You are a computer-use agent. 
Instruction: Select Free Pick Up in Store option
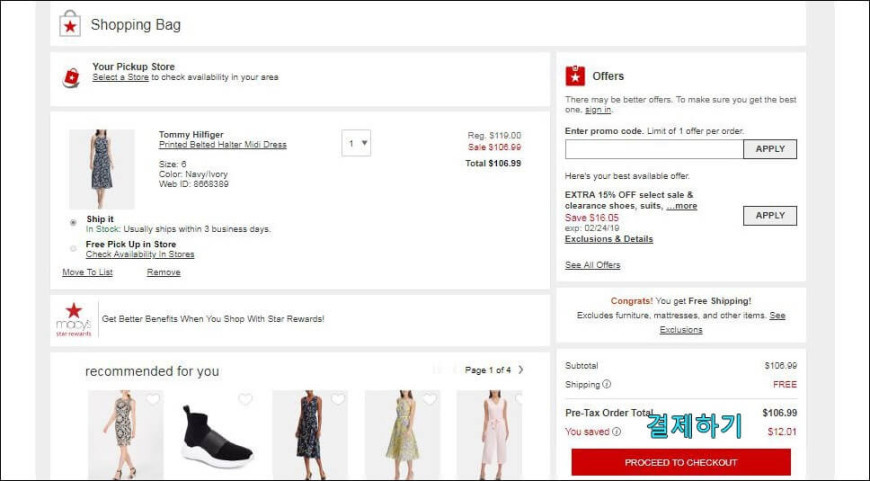(x=73, y=249)
